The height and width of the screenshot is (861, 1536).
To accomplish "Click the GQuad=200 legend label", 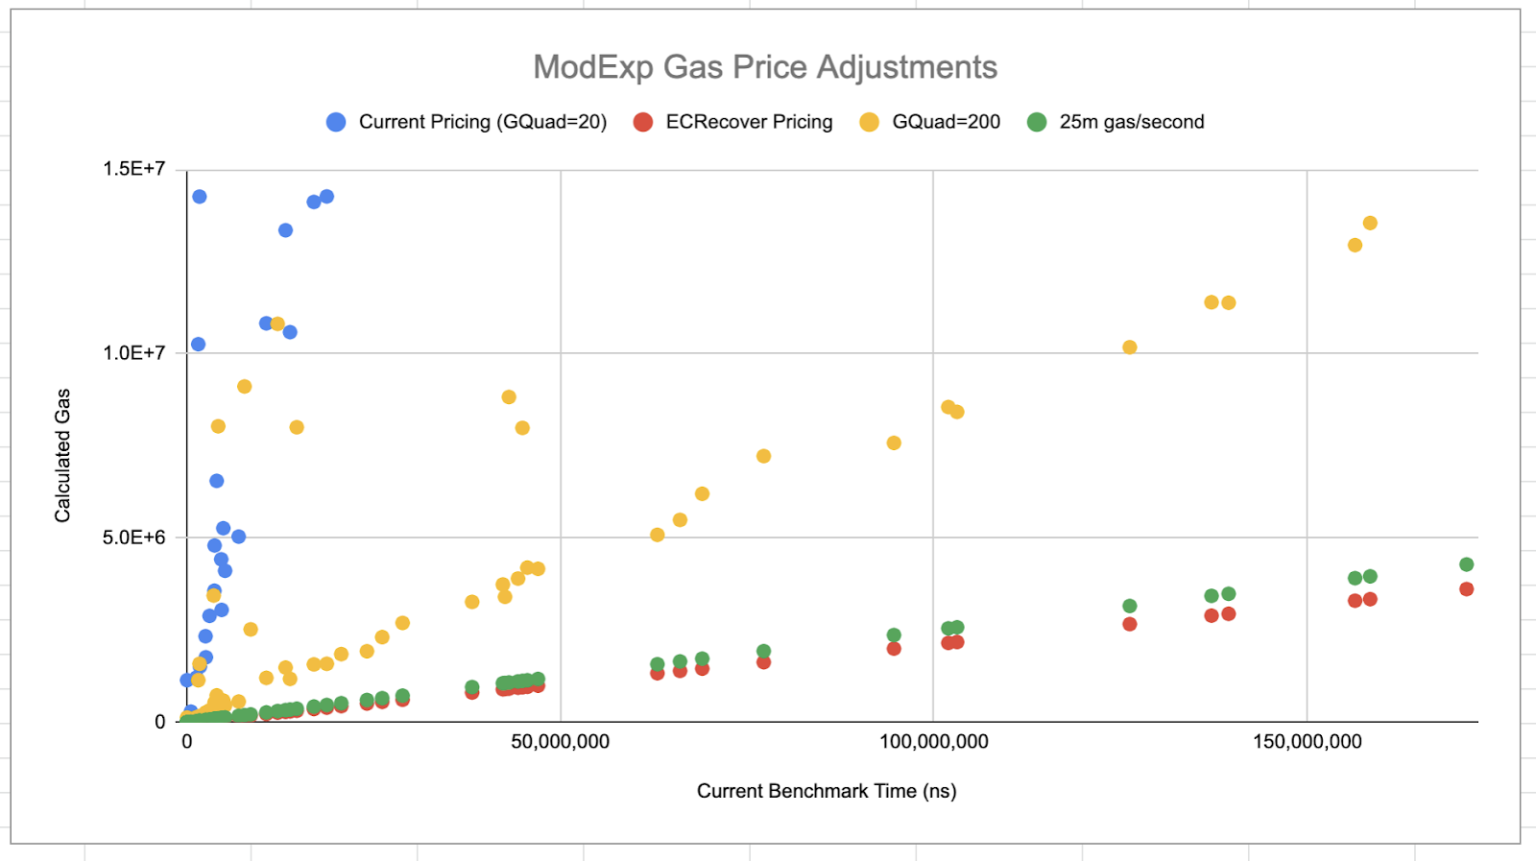I will [946, 122].
